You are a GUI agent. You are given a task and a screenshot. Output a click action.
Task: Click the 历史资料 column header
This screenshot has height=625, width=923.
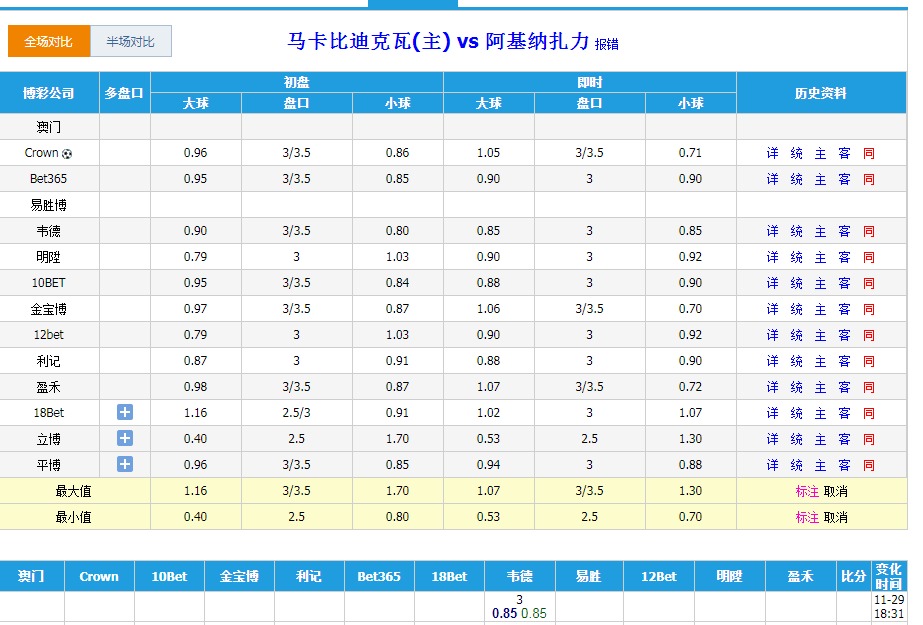[x=821, y=92]
